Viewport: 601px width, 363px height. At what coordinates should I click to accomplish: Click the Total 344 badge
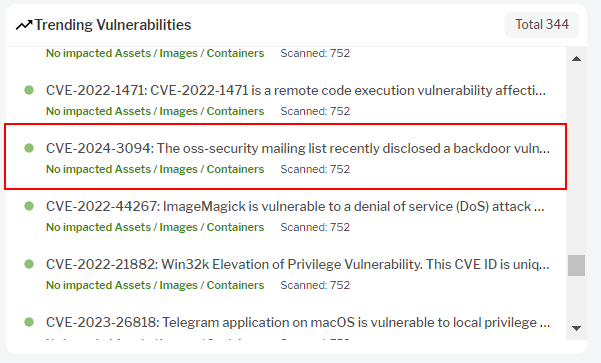point(542,25)
